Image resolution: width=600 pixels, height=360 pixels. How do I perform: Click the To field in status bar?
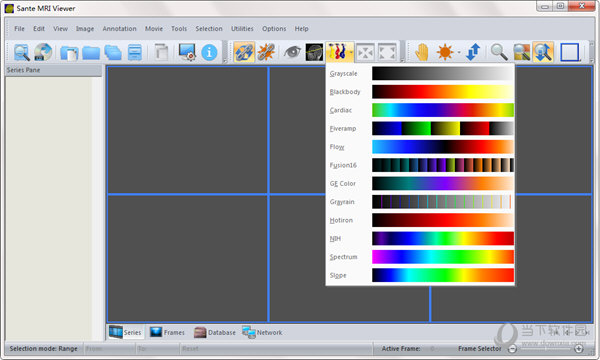pyautogui.click(x=158, y=349)
